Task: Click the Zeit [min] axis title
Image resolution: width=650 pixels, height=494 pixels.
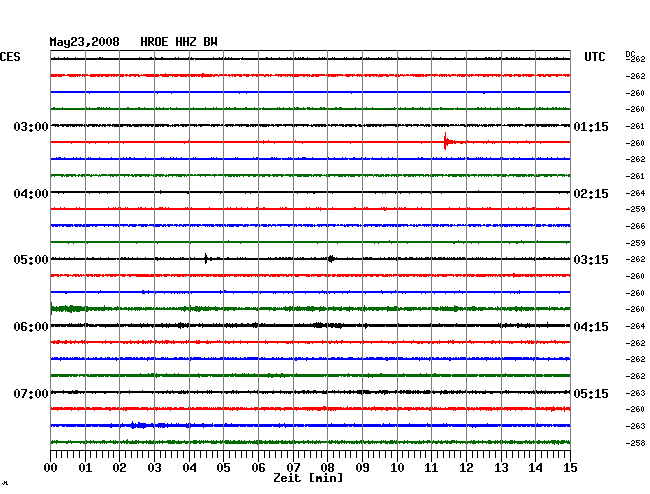Action: pos(308,478)
